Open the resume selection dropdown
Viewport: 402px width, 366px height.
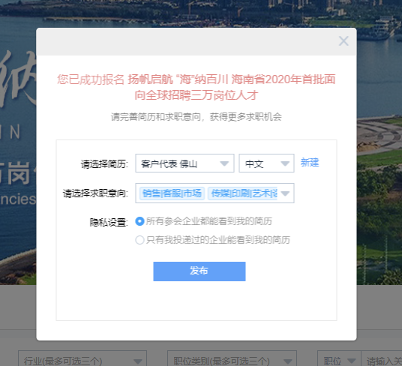coord(185,163)
